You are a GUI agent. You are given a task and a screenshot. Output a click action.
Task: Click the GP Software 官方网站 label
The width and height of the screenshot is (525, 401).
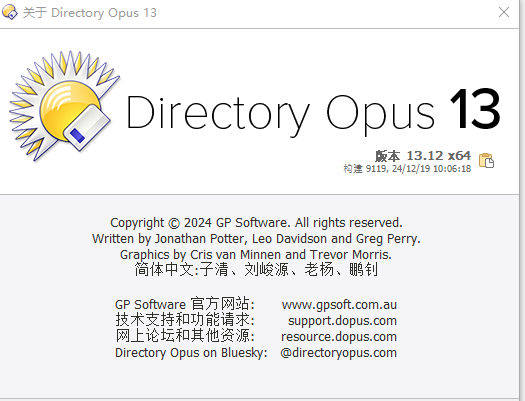tap(185, 304)
